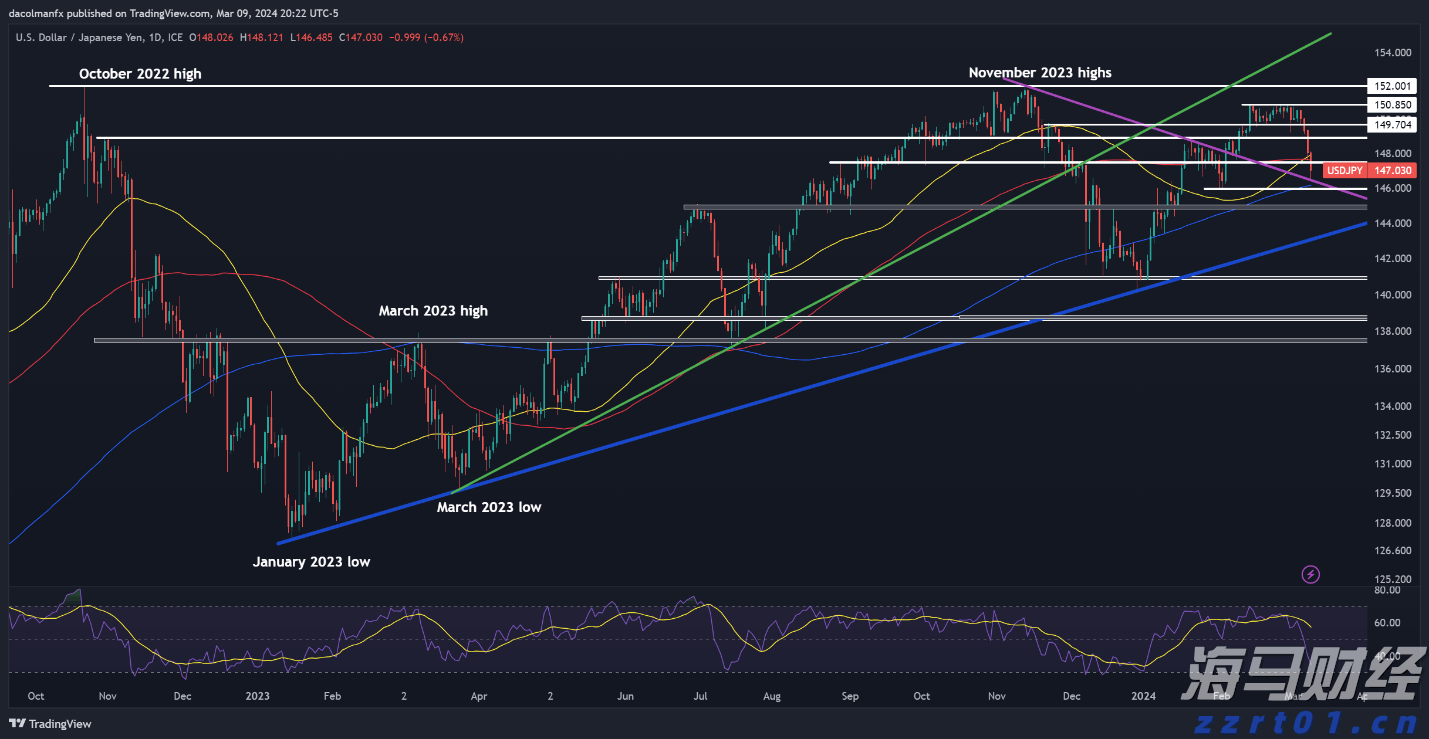
Task: Click the "March 2023 low" text label
Action: click(x=488, y=507)
